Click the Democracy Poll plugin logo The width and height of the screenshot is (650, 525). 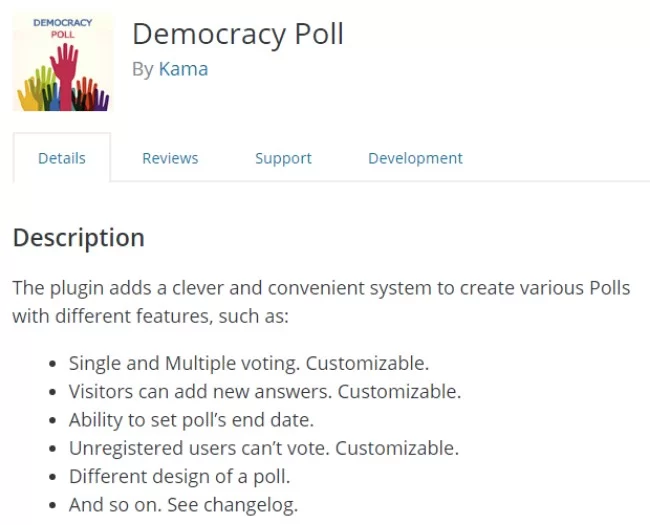pos(62,60)
